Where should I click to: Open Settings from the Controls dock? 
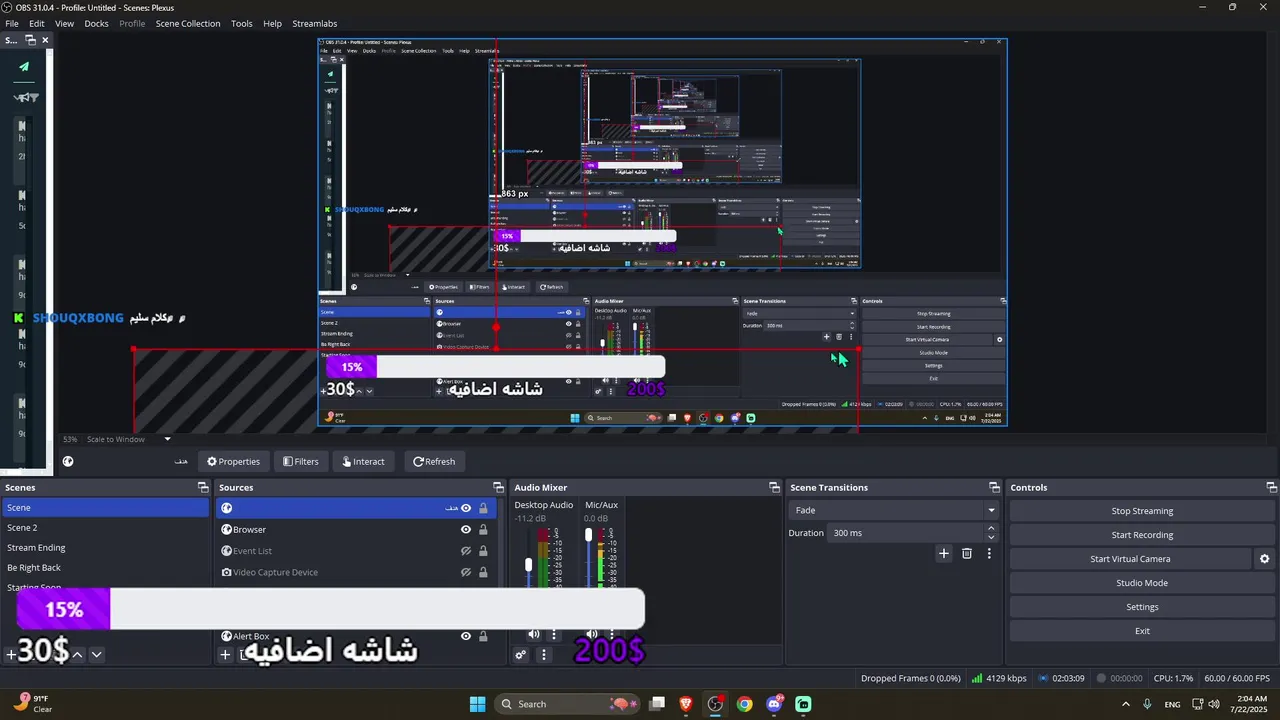coord(1142,607)
